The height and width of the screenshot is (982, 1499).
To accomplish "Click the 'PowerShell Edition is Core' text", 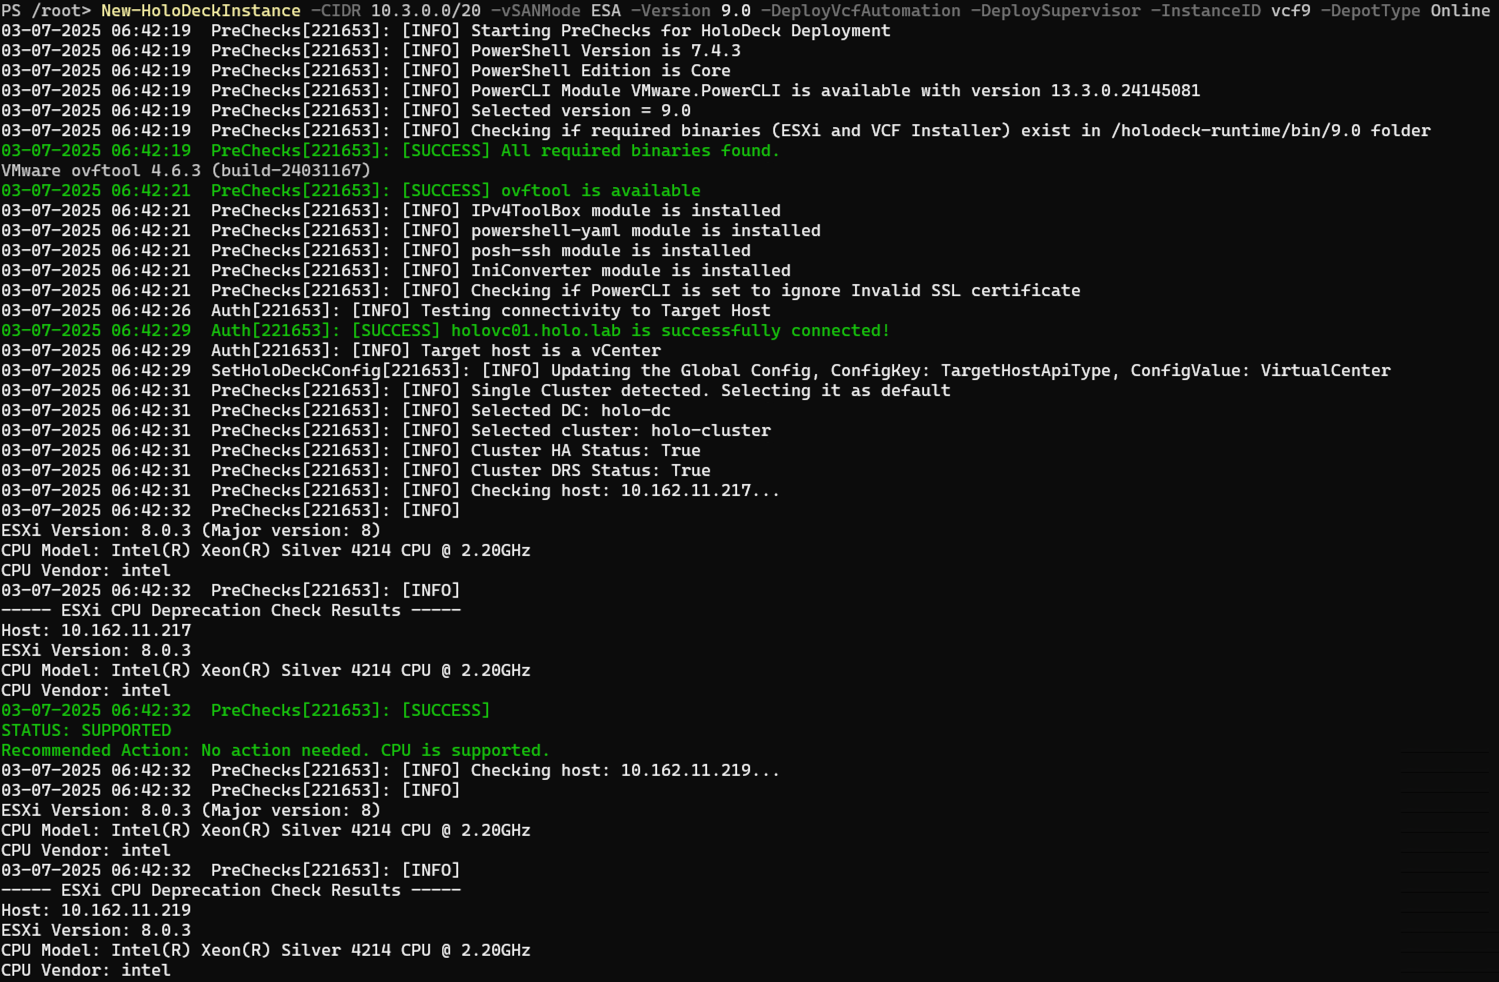I will pos(600,71).
